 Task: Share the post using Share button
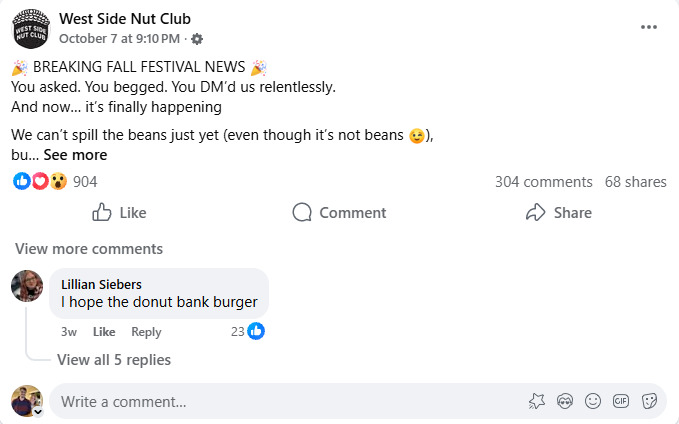click(x=558, y=213)
